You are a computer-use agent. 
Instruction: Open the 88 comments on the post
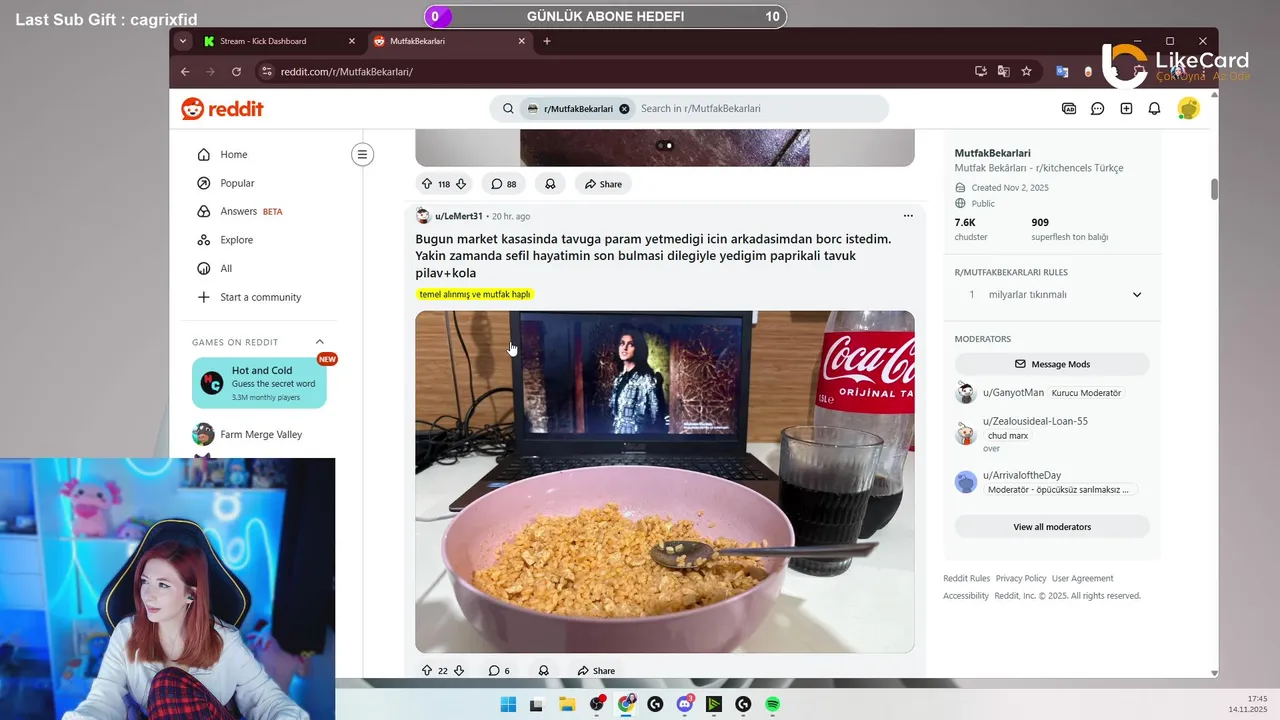pyautogui.click(x=504, y=184)
